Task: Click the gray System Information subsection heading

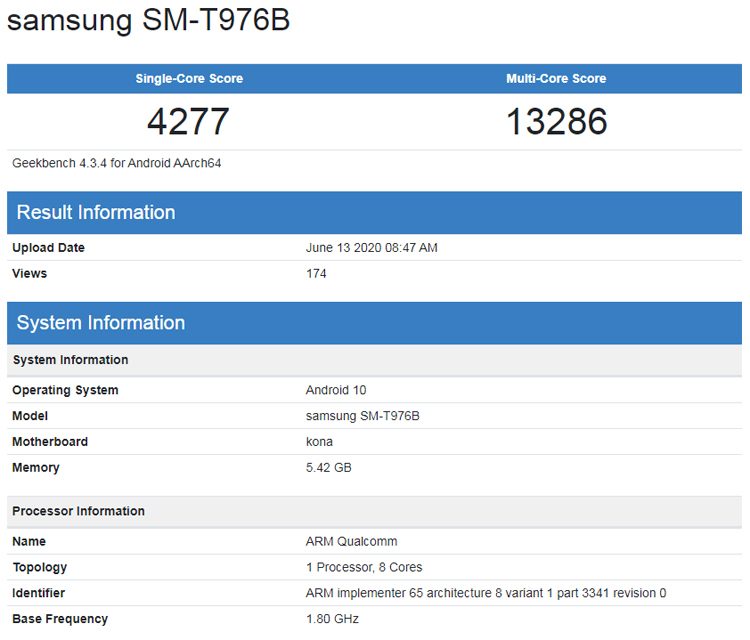Action: click(x=70, y=360)
